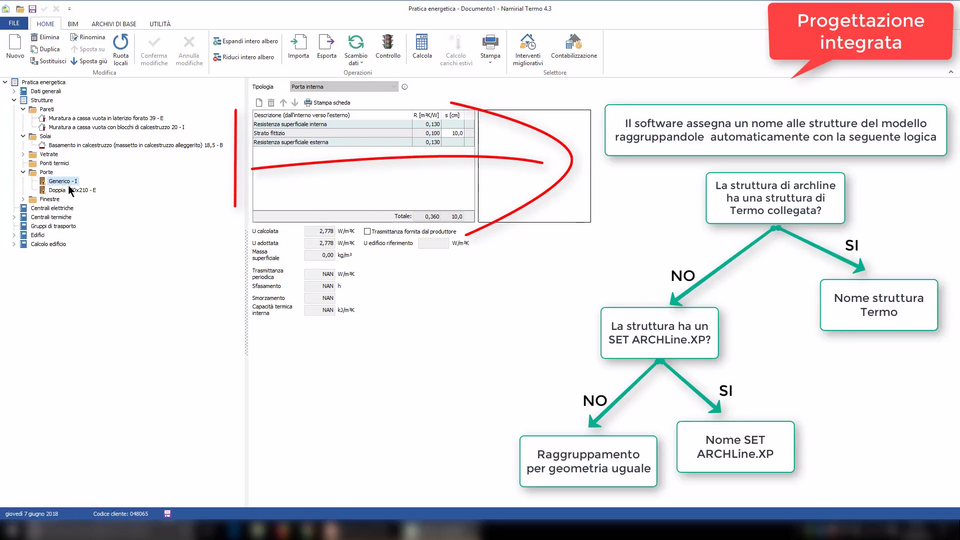
Task: Expand the Centrali termiche node
Action: click(14, 217)
